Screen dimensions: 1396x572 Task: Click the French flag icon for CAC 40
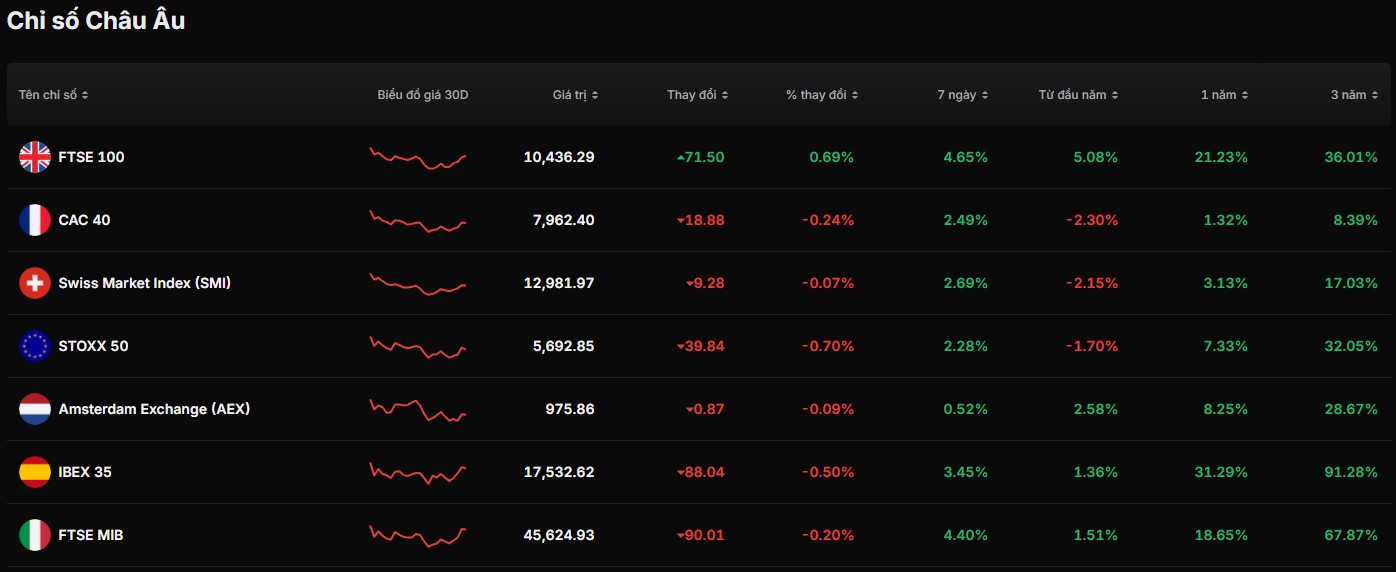click(x=35, y=220)
